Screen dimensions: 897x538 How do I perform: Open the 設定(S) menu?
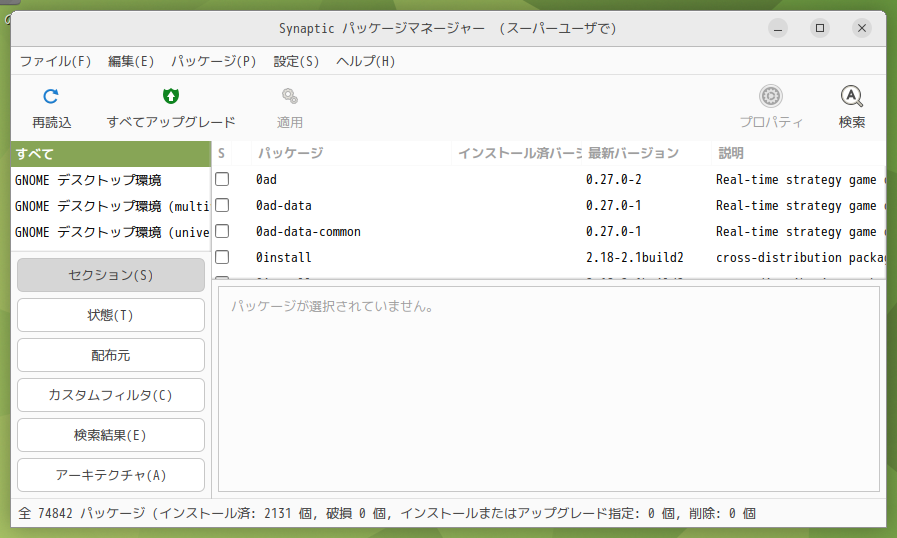click(x=296, y=61)
